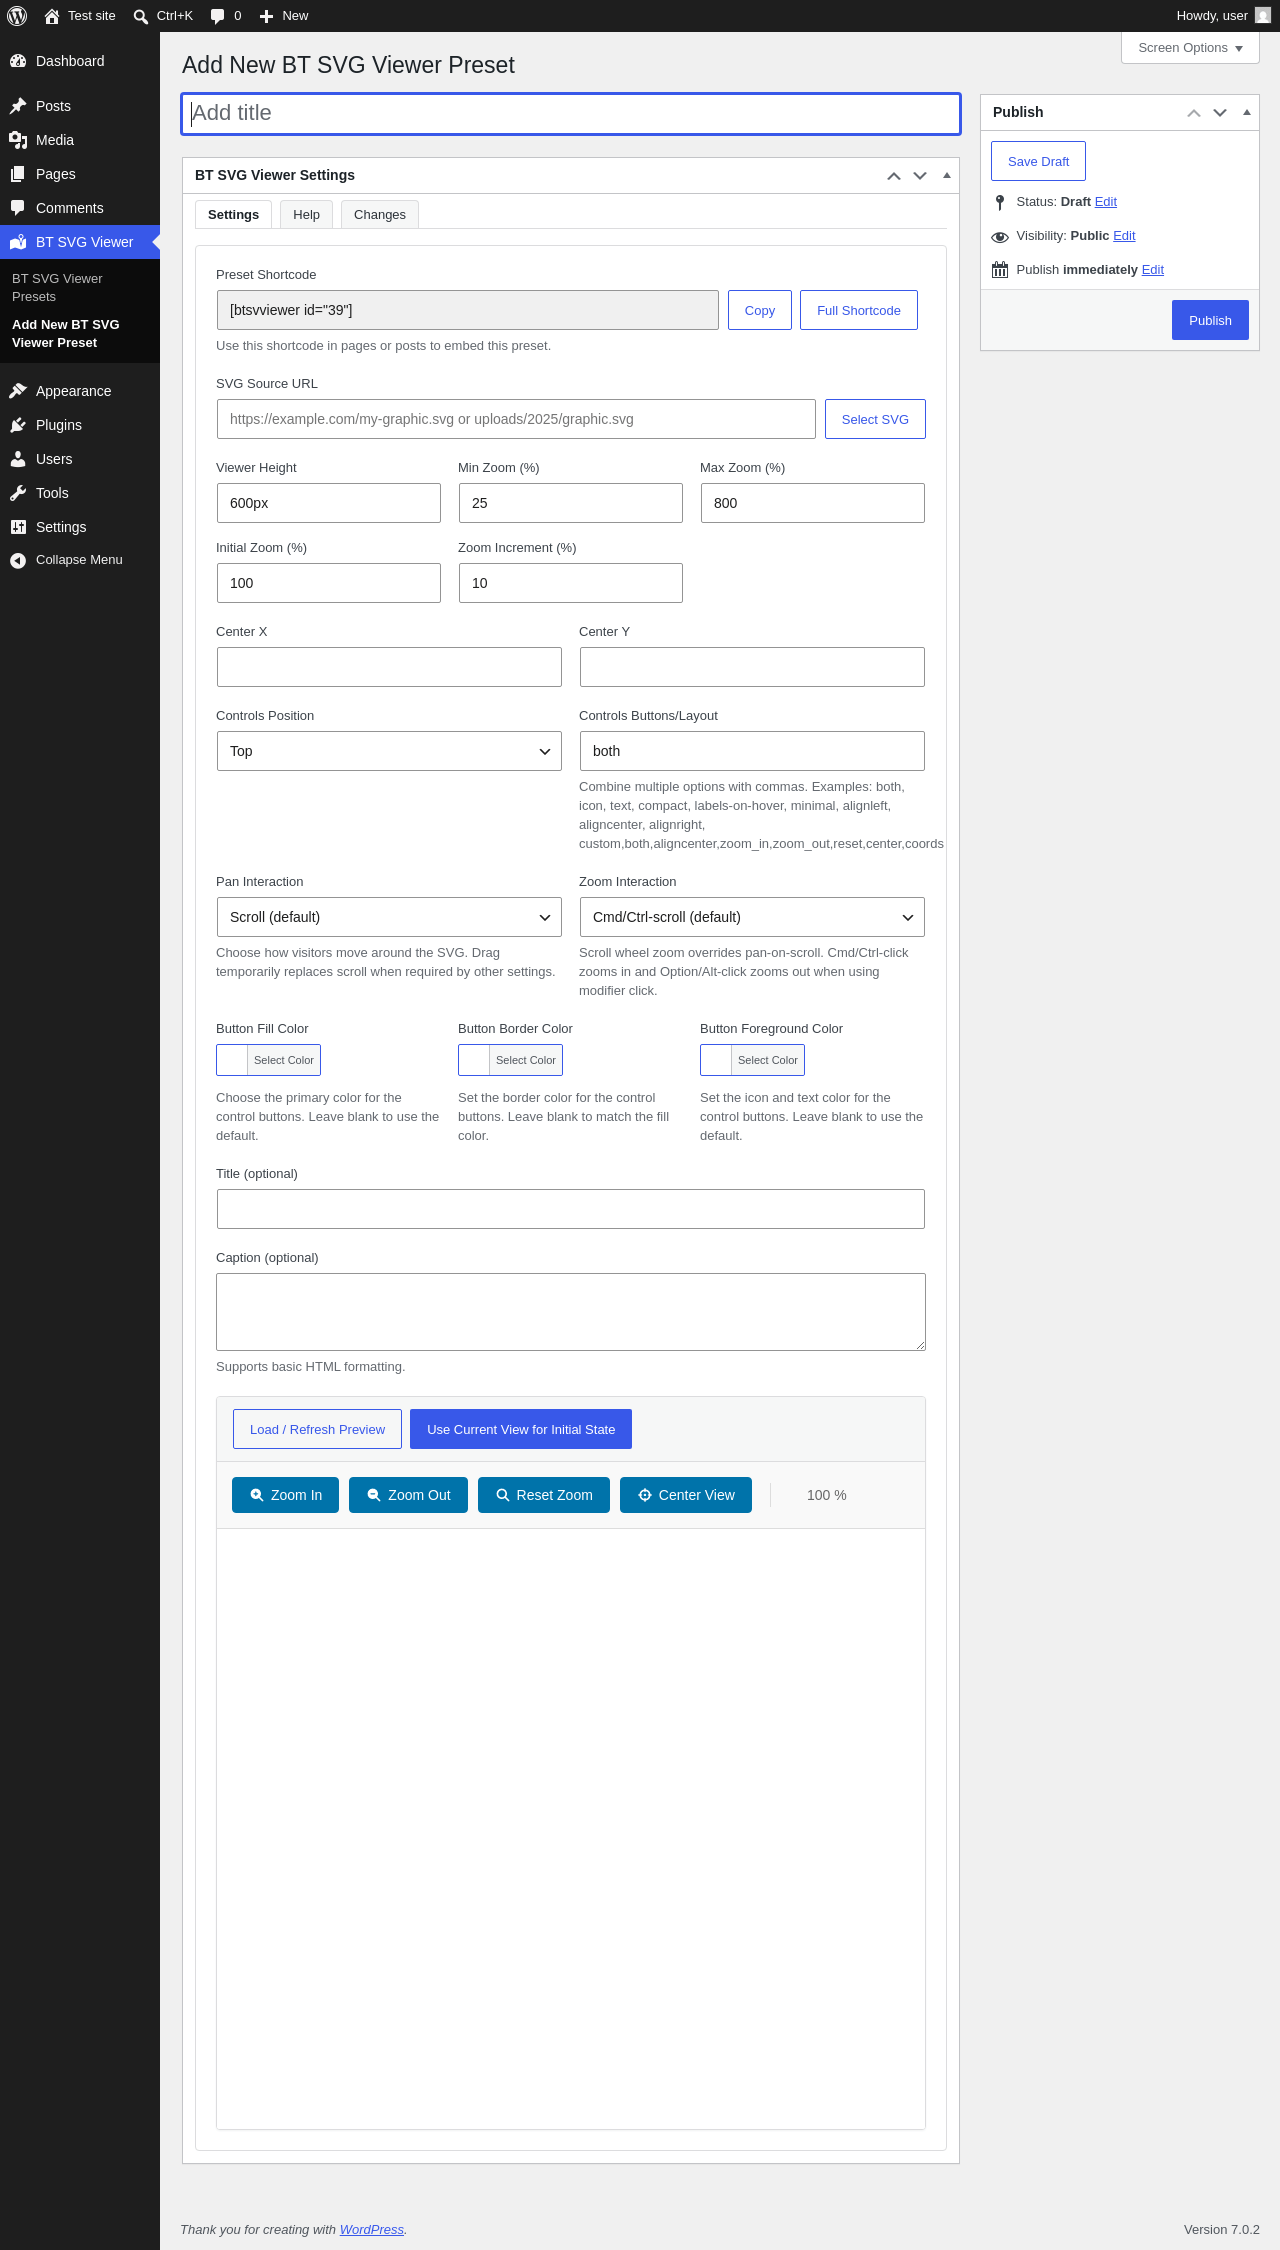Edit the Status Draft setting
Viewport: 1280px width, 2250px height.
1106,202
